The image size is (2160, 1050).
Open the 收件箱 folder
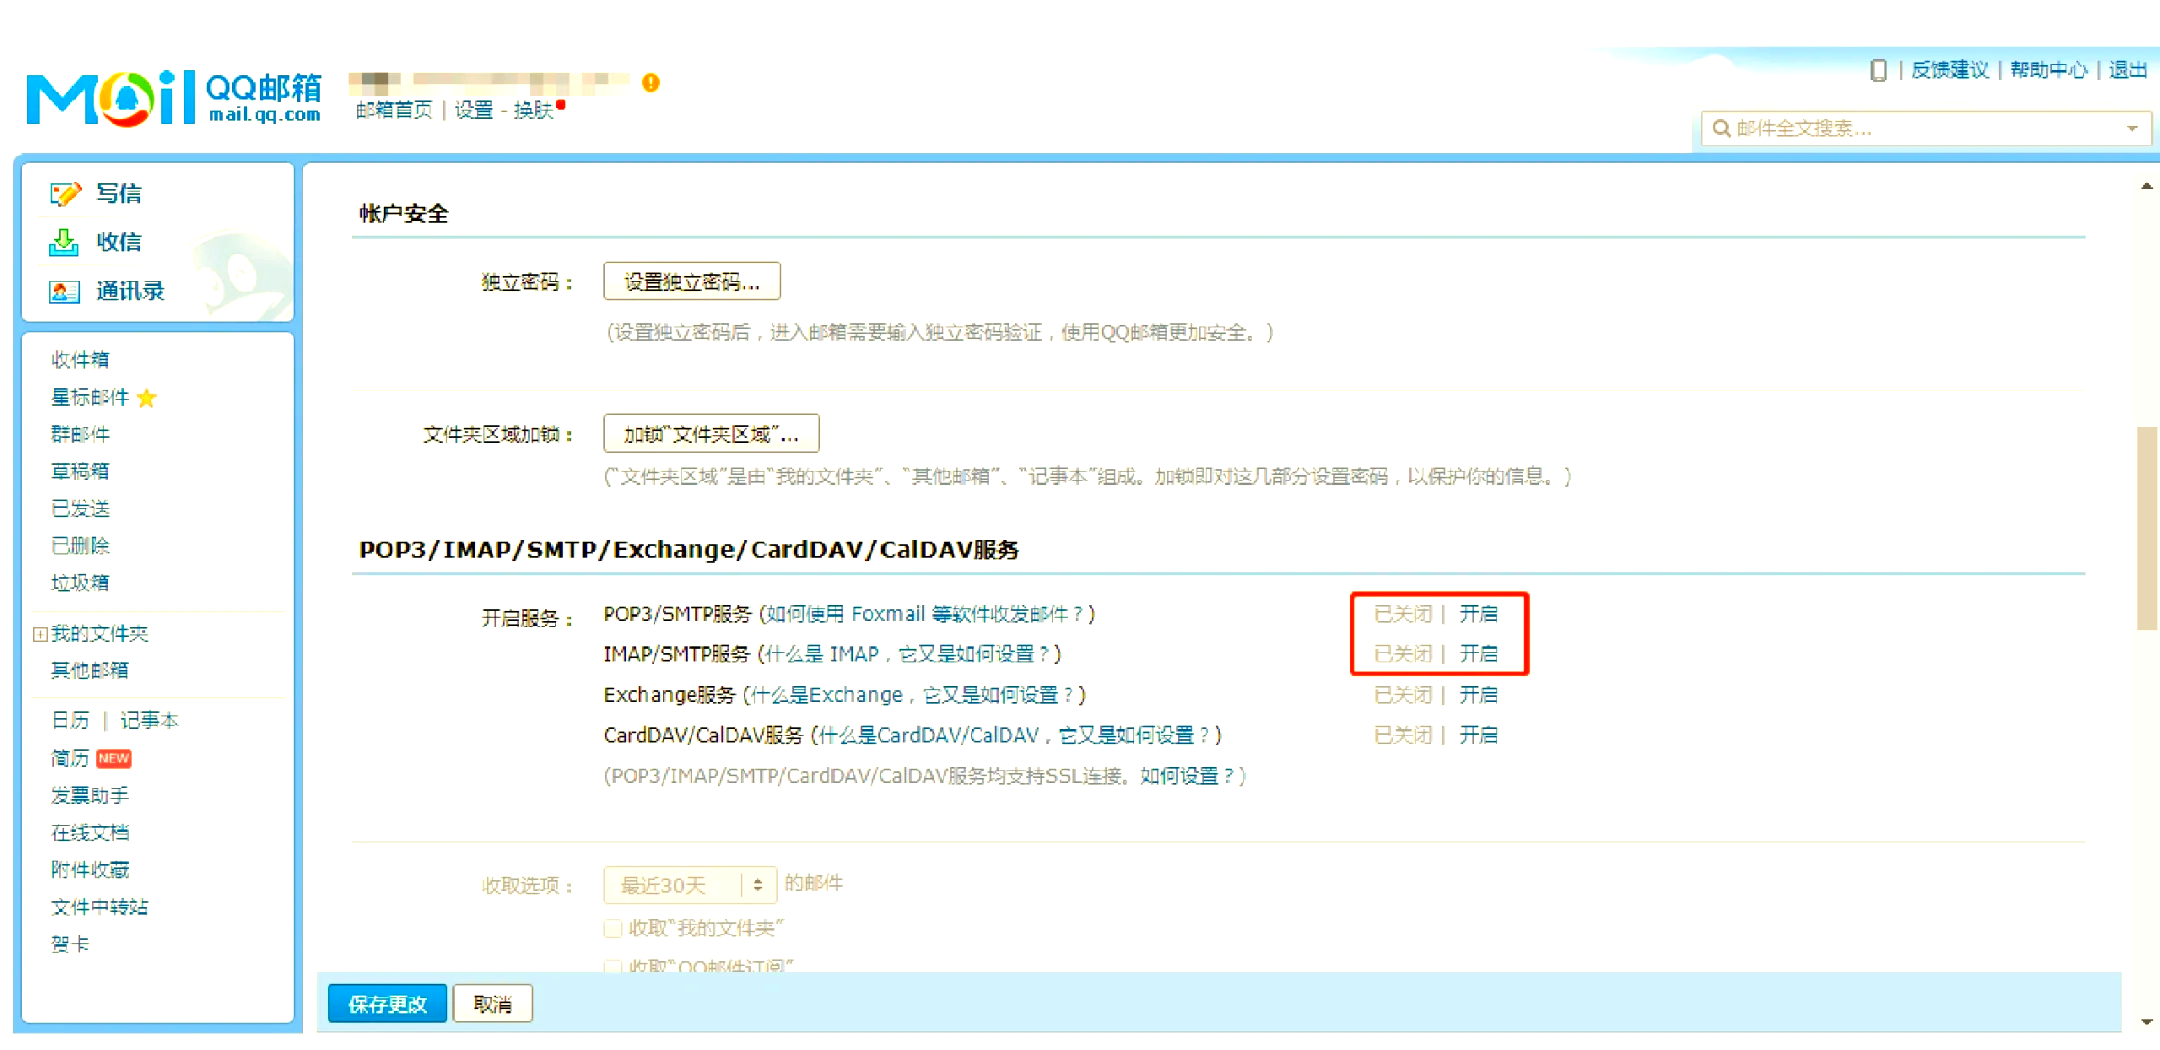pyautogui.click(x=80, y=360)
